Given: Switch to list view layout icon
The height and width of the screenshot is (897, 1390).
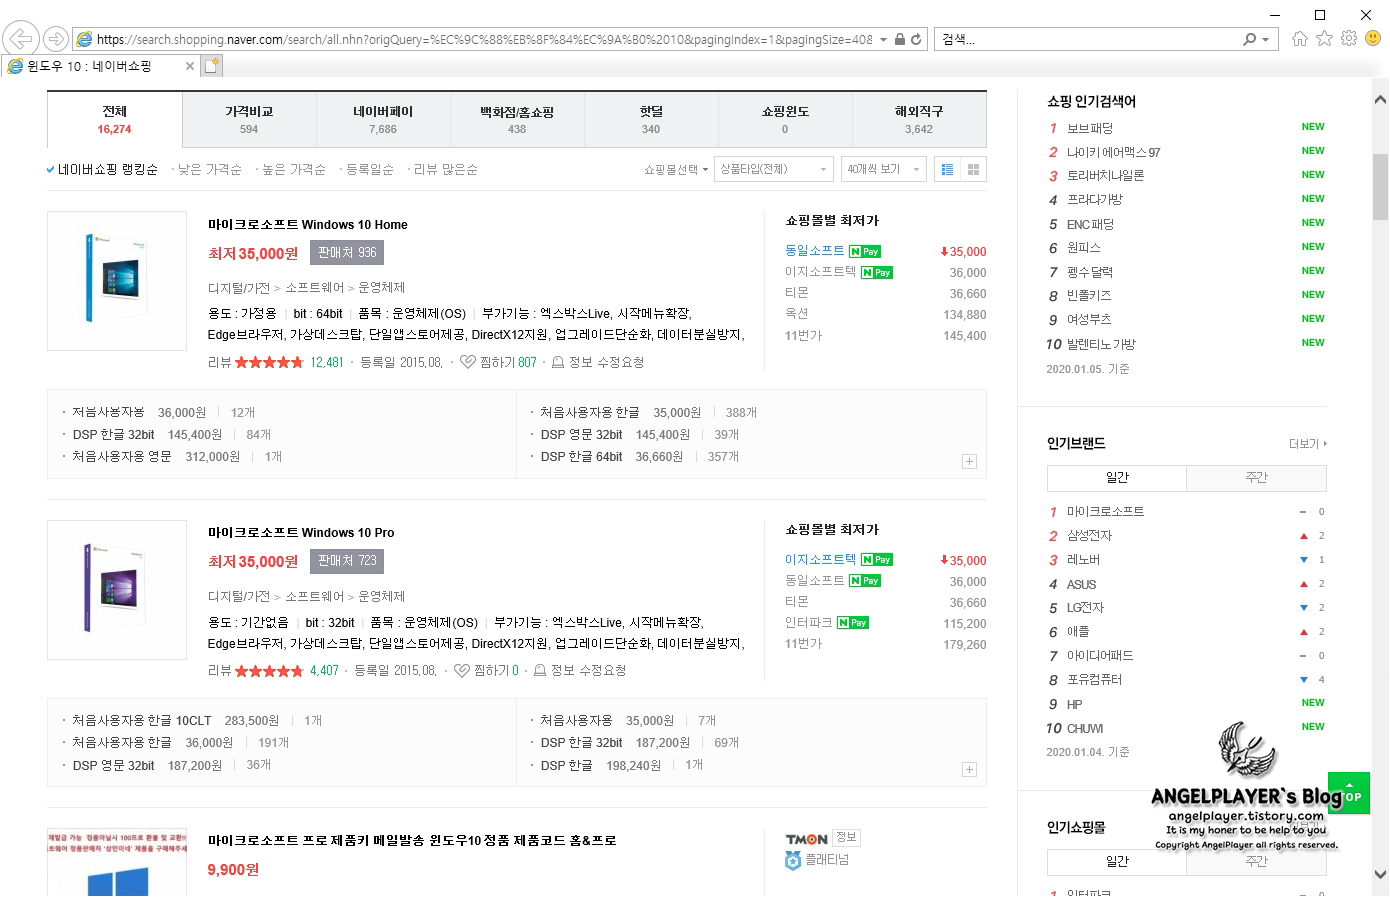Looking at the screenshot, I should (947, 169).
